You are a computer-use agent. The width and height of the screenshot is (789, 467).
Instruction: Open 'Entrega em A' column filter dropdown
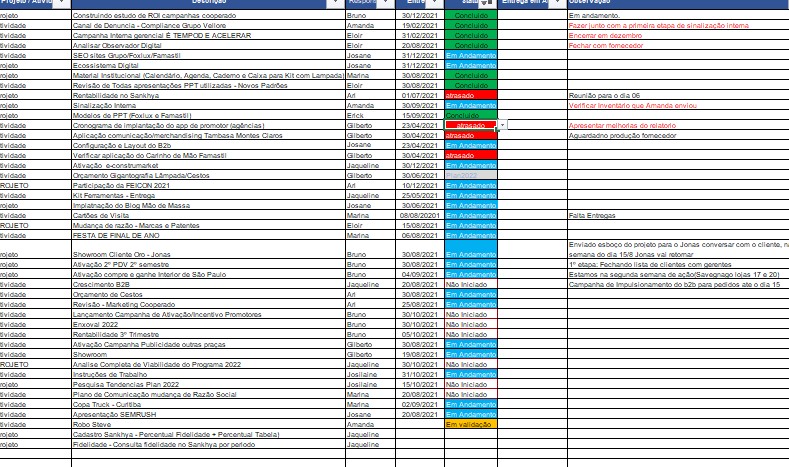[558, 3]
